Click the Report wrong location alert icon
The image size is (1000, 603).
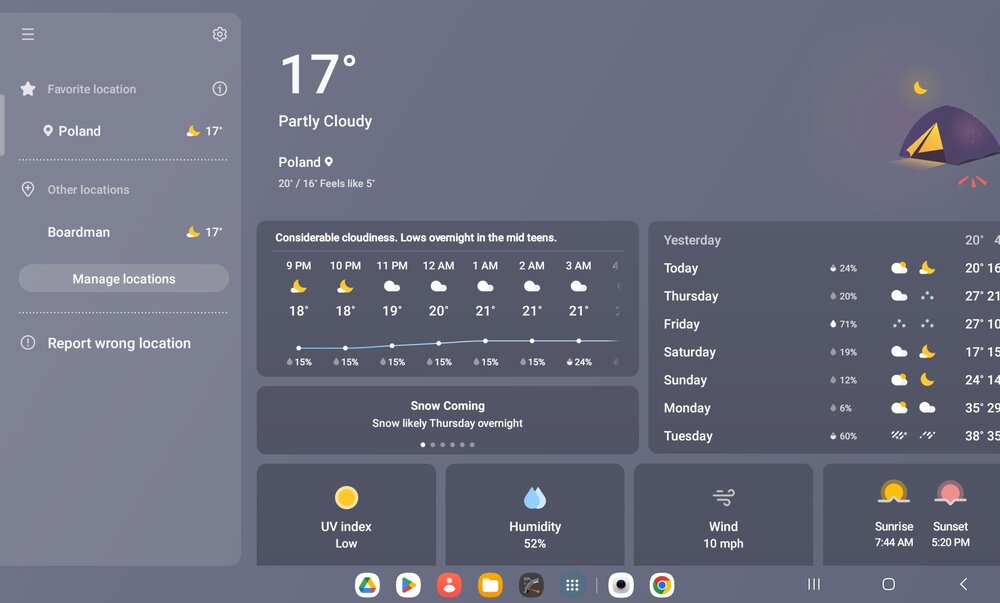[28, 342]
